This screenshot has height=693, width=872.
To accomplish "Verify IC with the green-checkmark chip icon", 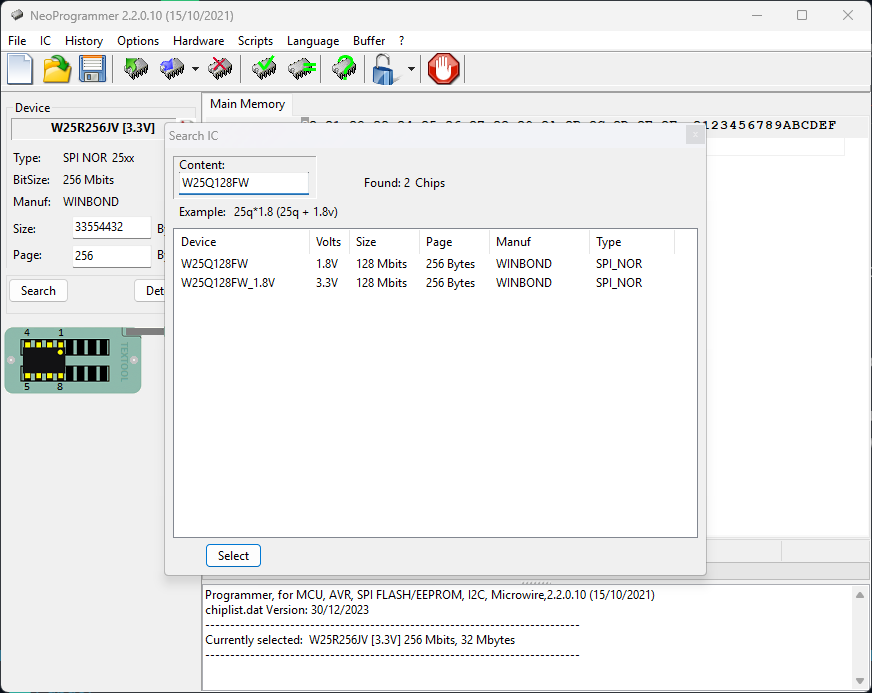I will [264, 69].
